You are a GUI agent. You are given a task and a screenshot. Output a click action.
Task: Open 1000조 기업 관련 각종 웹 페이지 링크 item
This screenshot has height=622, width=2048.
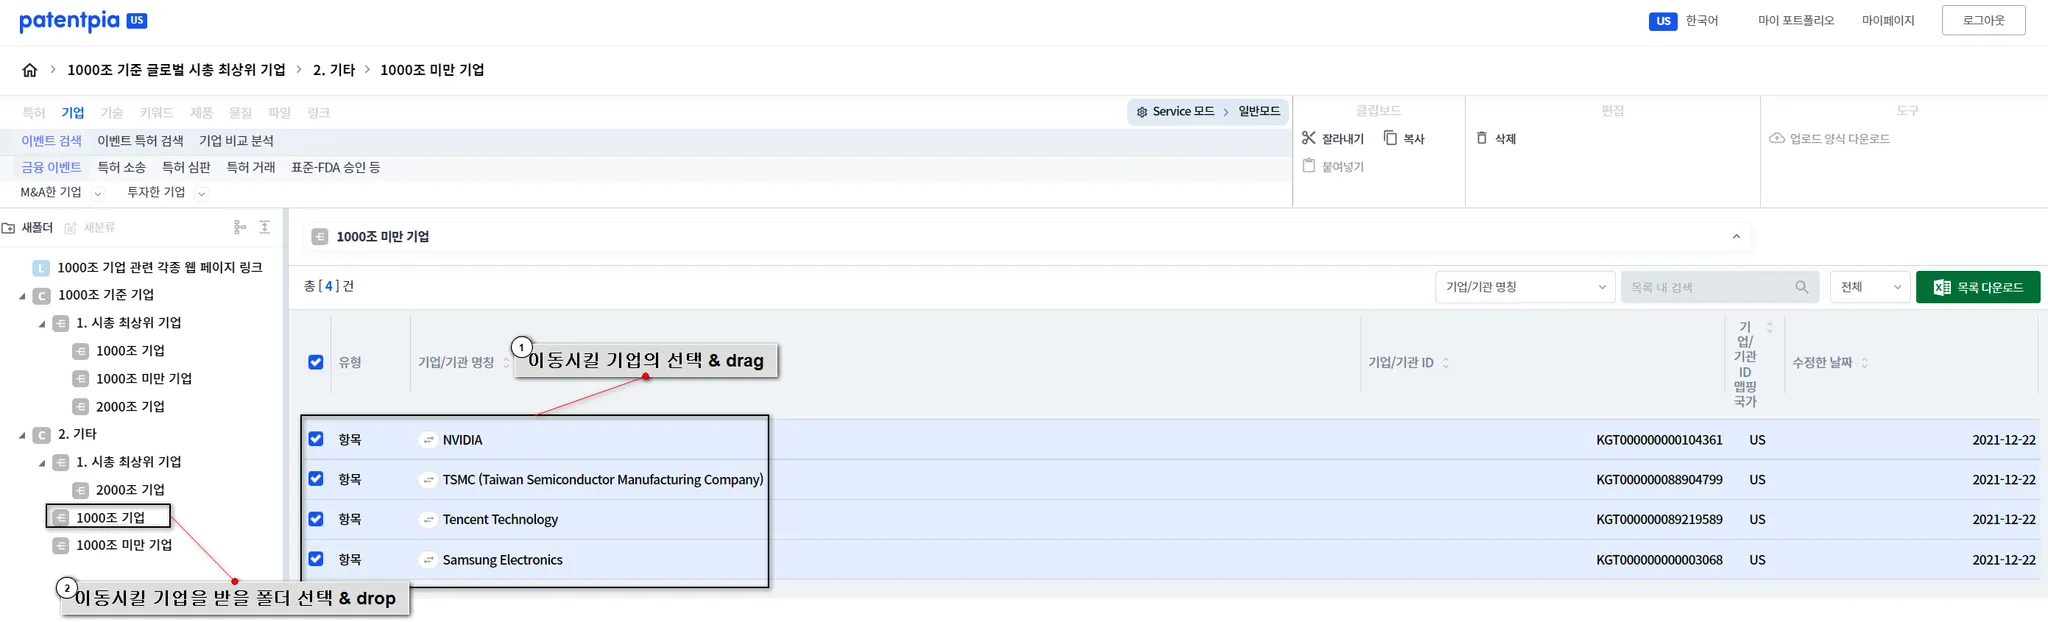[160, 268]
